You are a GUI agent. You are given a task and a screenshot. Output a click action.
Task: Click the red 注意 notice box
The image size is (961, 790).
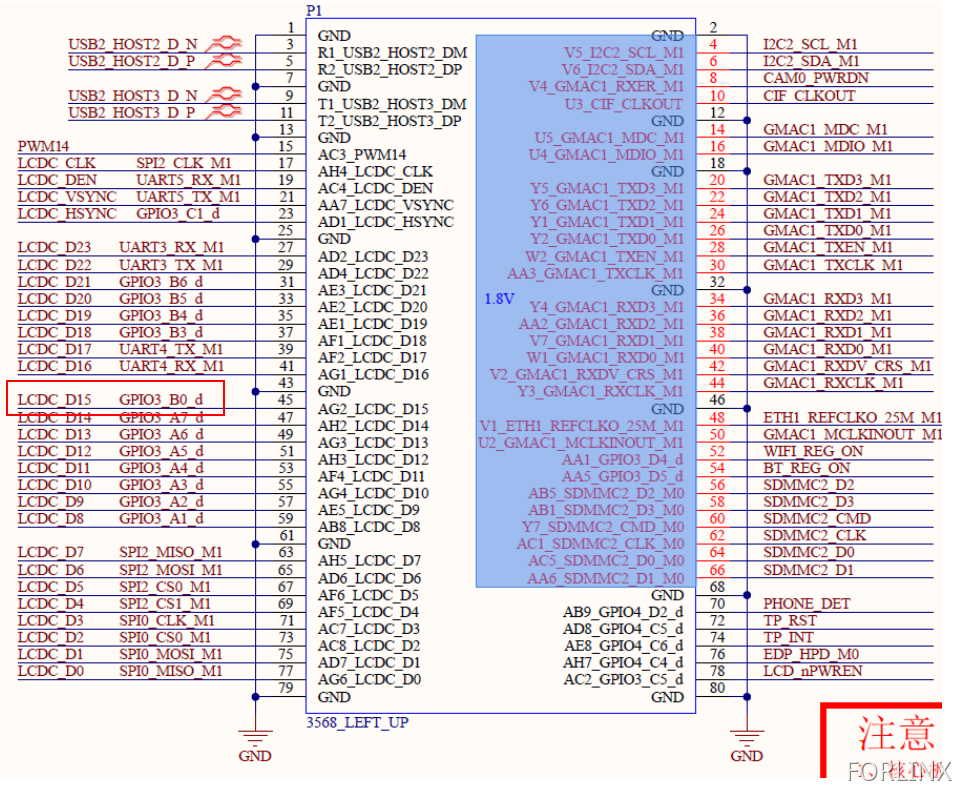pyautogui.click(x=888, y=738)
